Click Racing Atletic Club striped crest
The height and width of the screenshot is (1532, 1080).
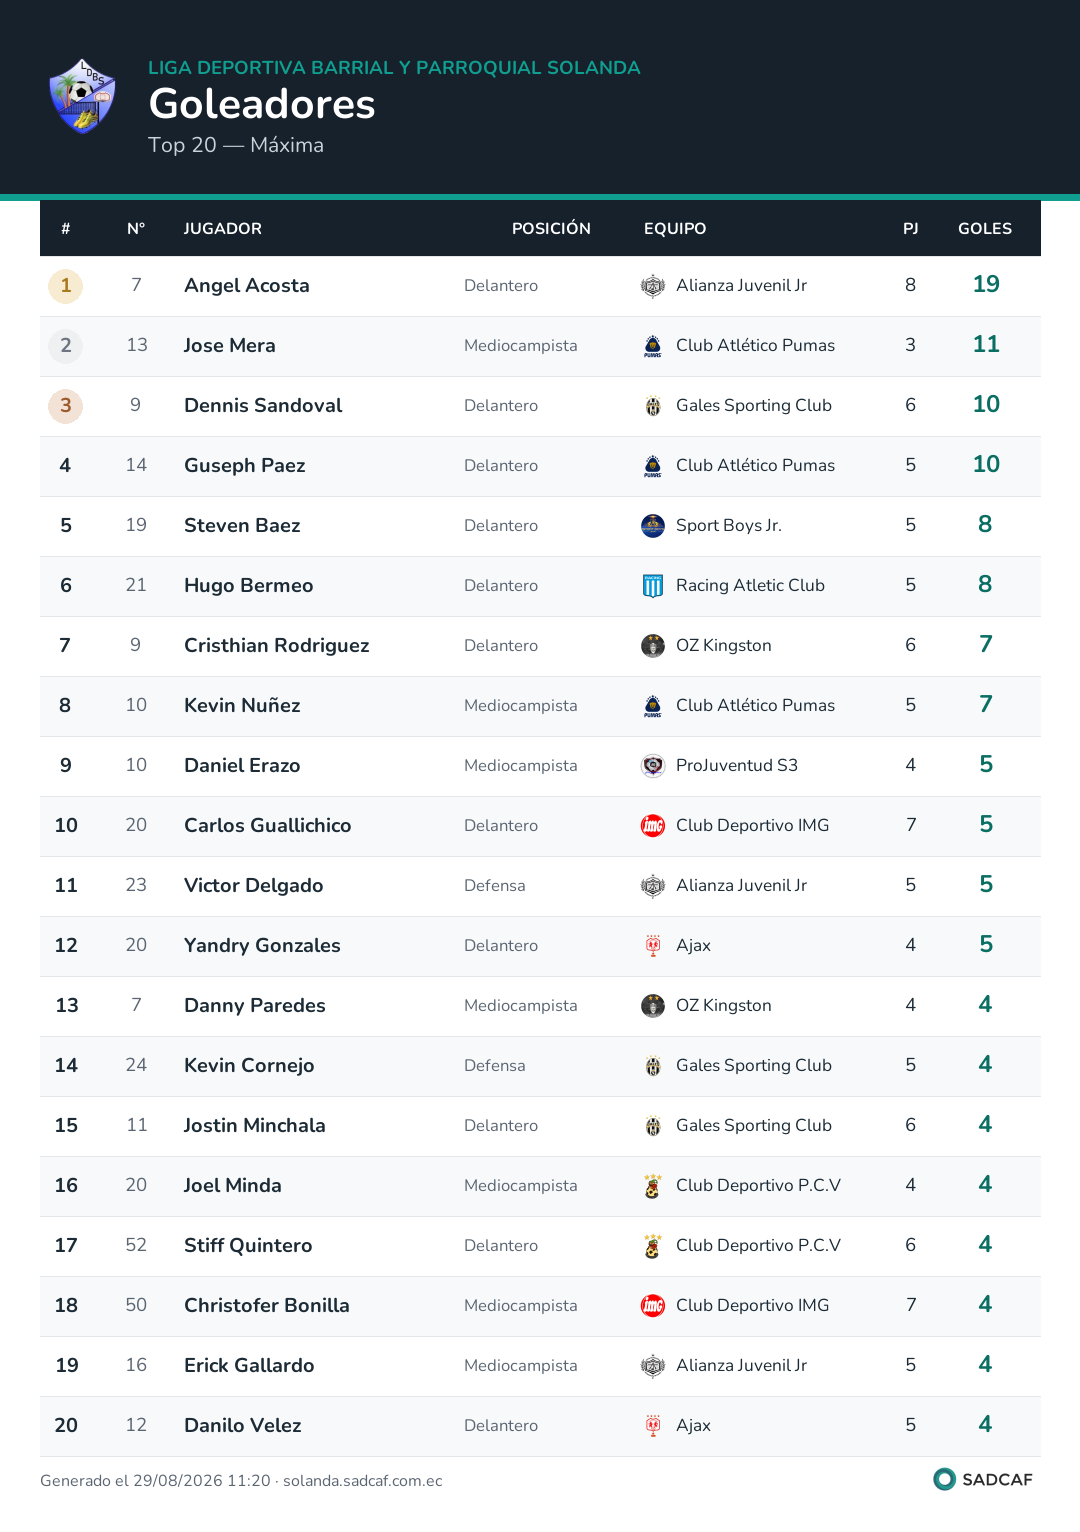653,586
